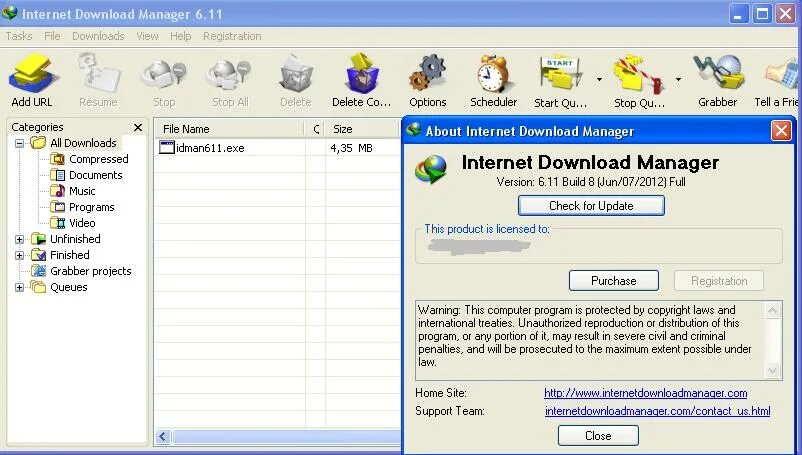Collapse the All Downloads tree node
The width and height of the screenshot is (802, 455).
[x=19, y=143]
